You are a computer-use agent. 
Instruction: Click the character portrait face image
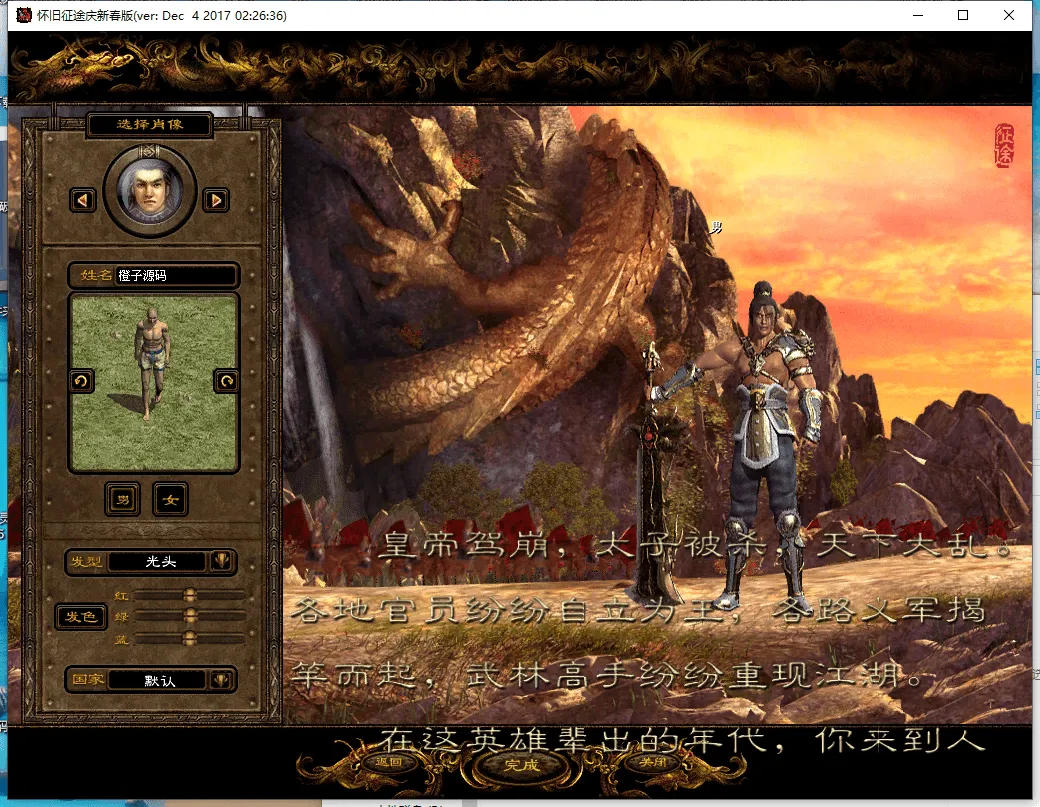pos(149,187)
